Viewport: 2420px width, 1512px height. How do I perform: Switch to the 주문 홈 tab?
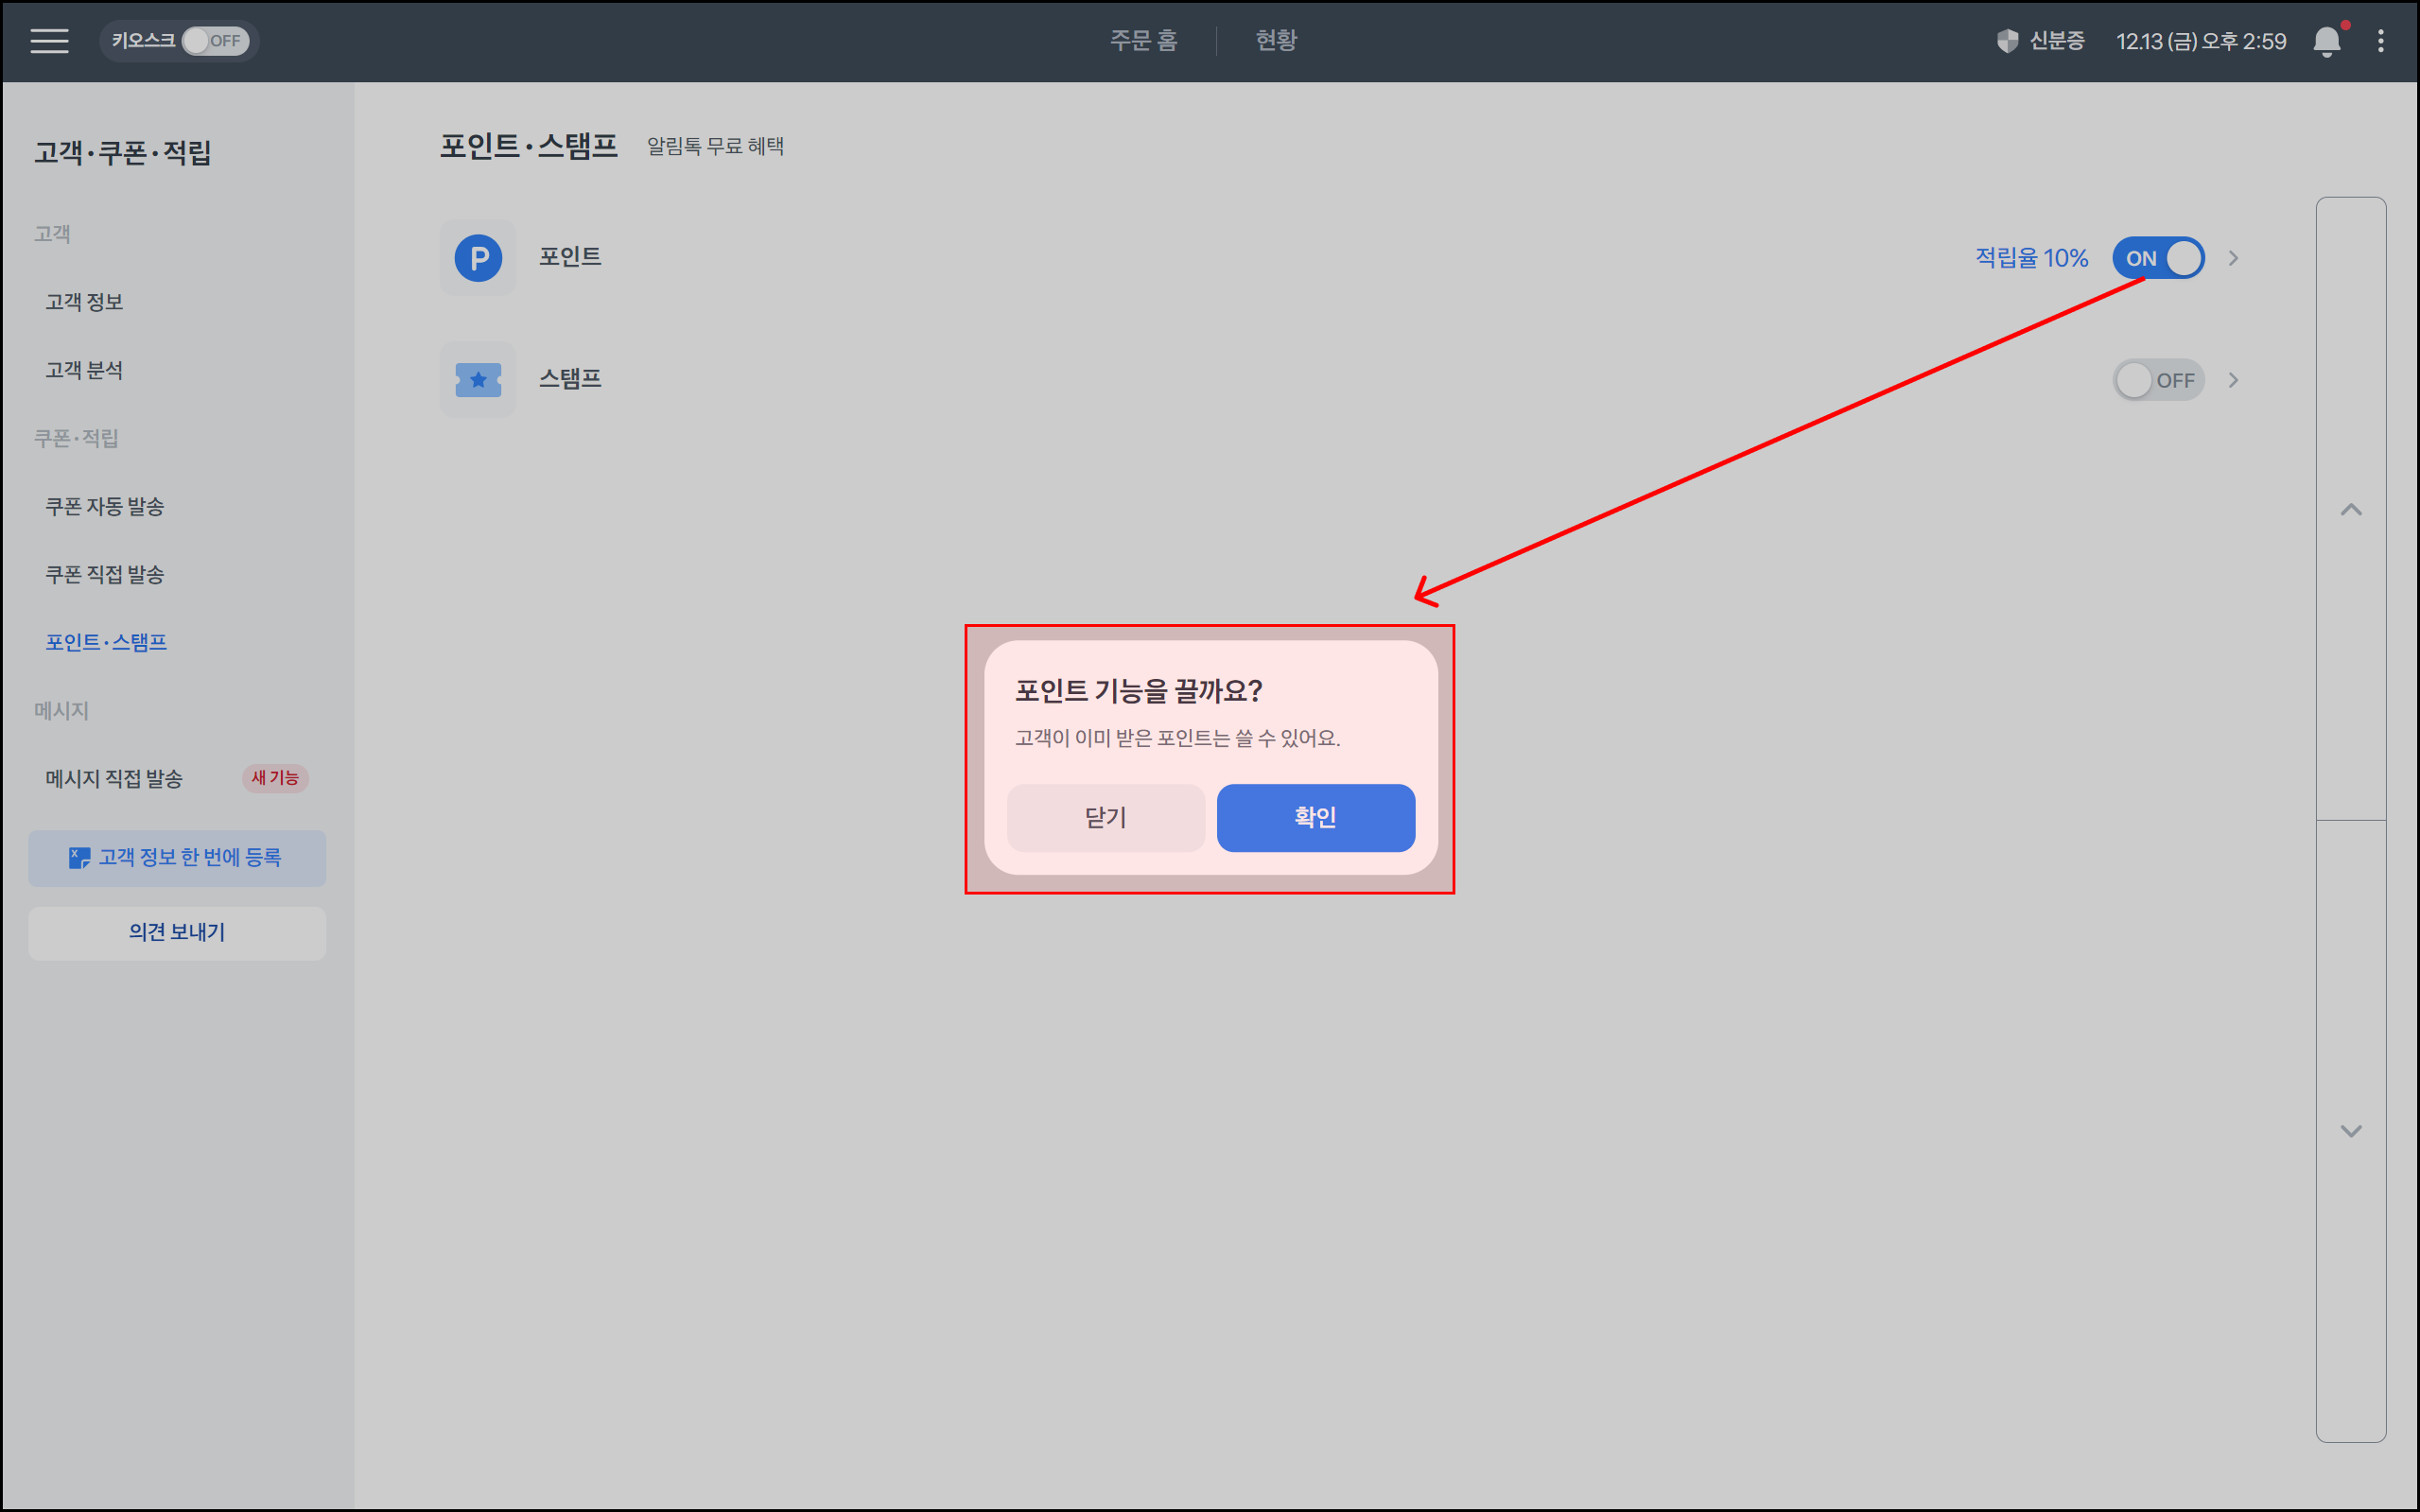pos(1143,41)
